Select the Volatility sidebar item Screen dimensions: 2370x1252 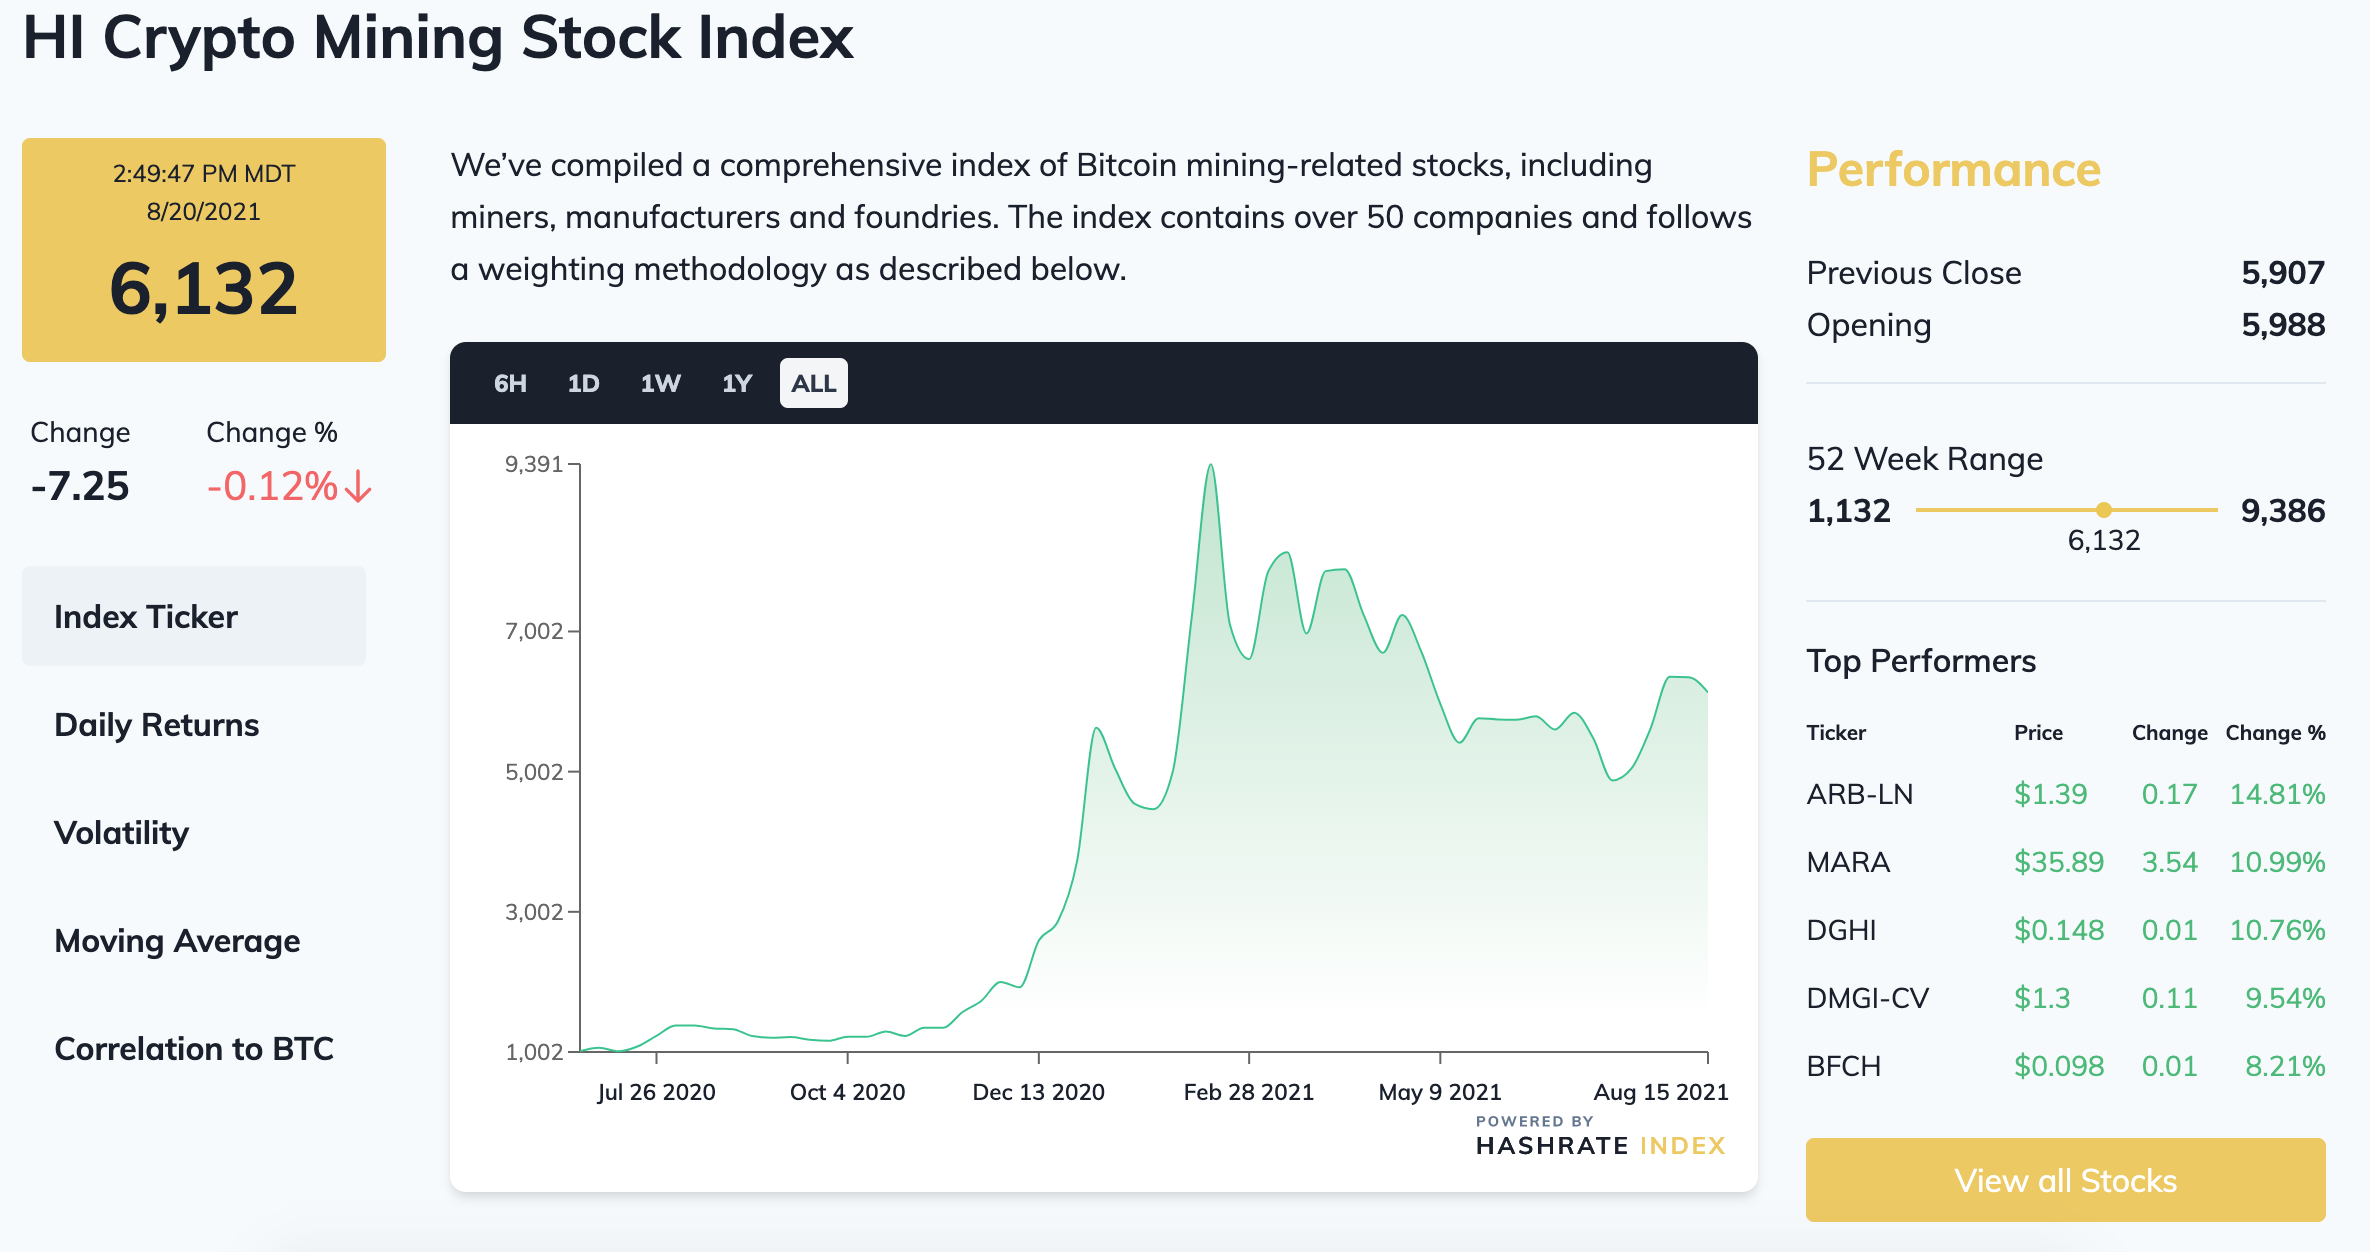tap(122, 832)
